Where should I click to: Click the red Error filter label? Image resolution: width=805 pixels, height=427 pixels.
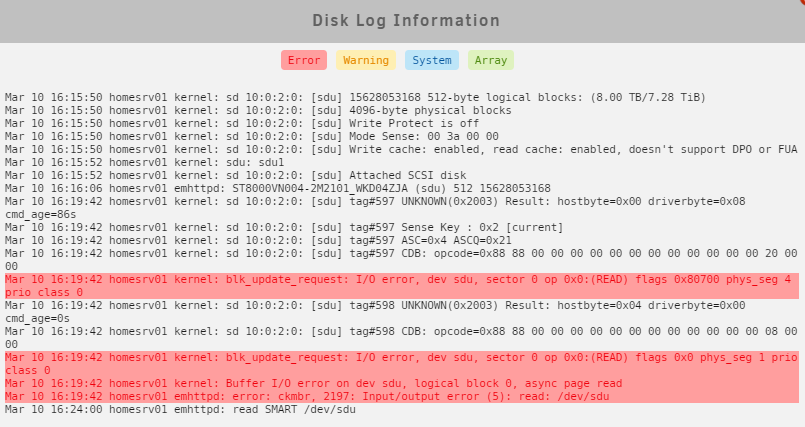point(303,60)
